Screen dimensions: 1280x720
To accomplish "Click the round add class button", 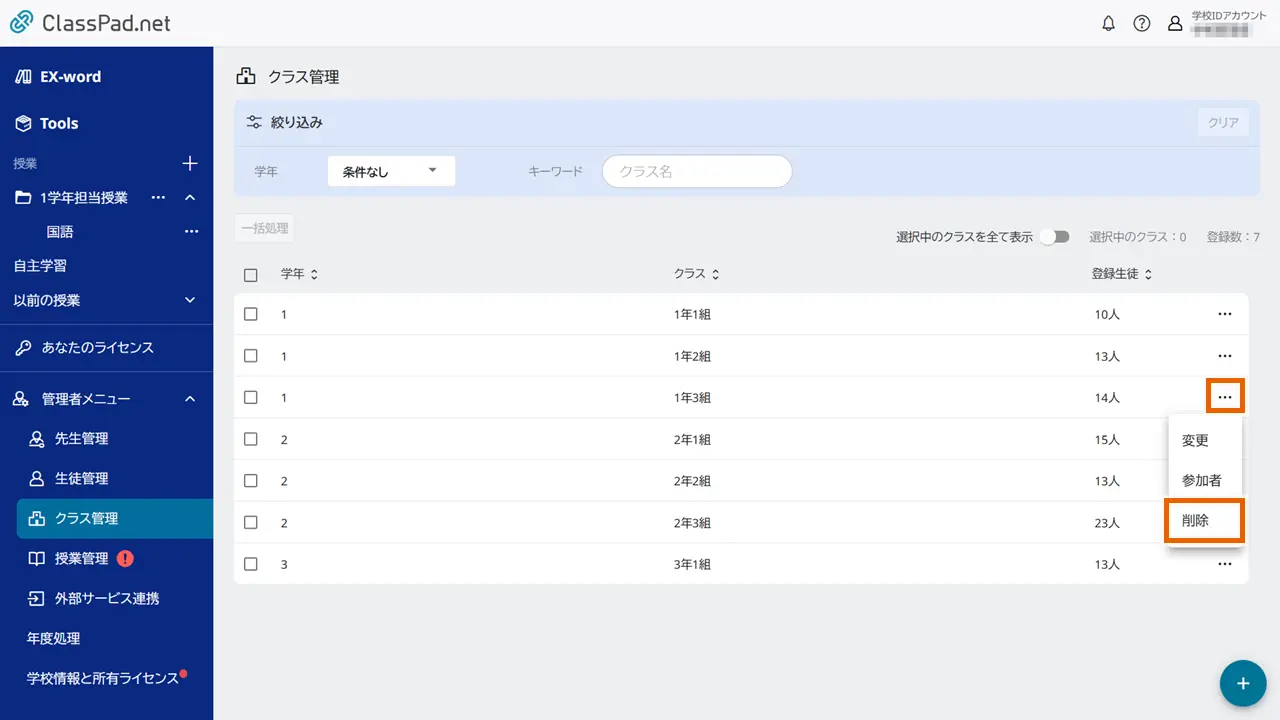I will coord(1243,683).
